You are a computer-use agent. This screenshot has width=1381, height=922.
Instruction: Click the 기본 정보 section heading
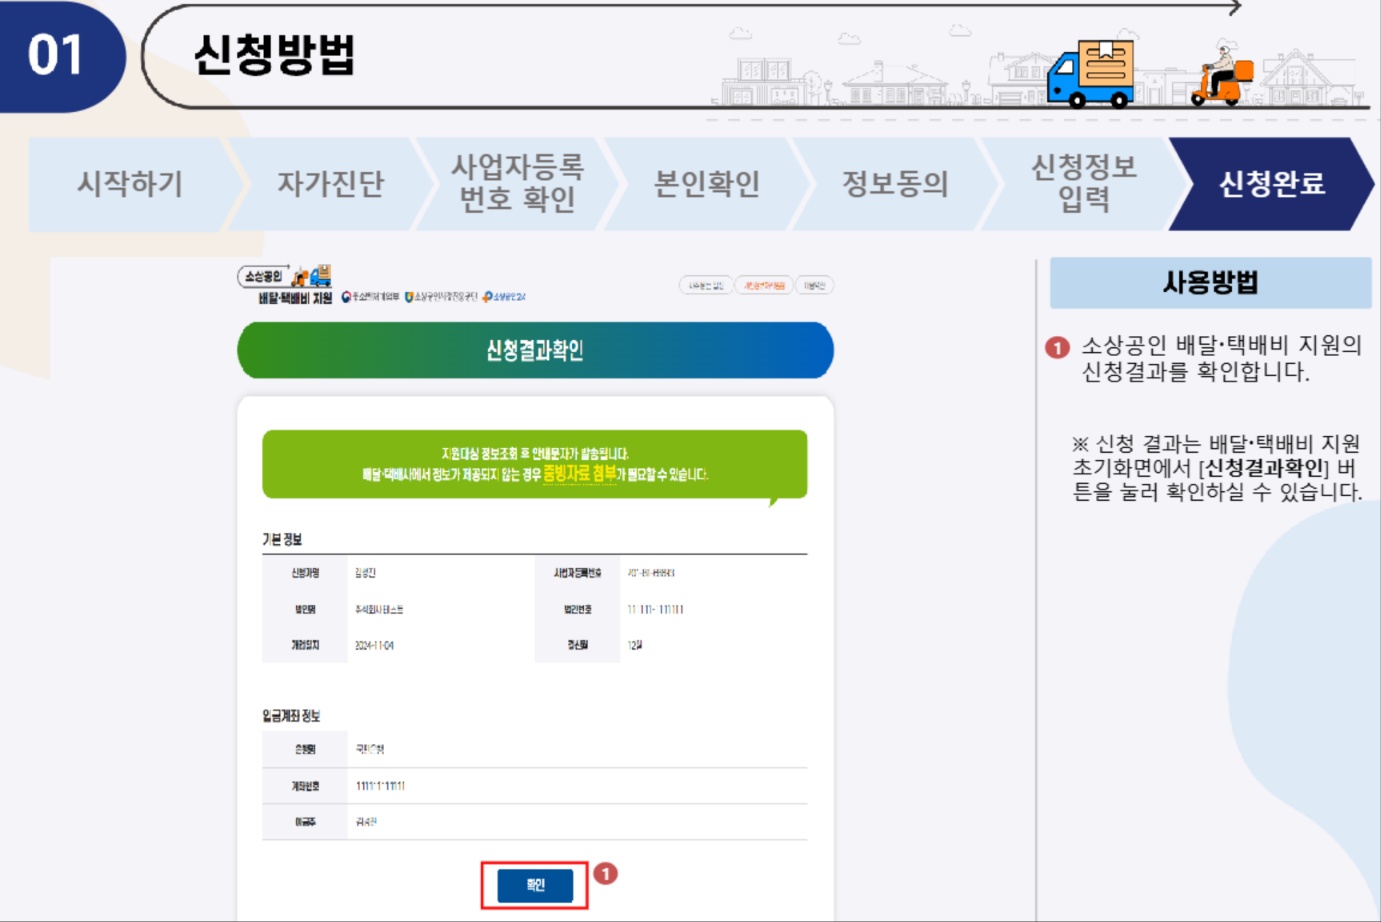[x=282, y=539]
